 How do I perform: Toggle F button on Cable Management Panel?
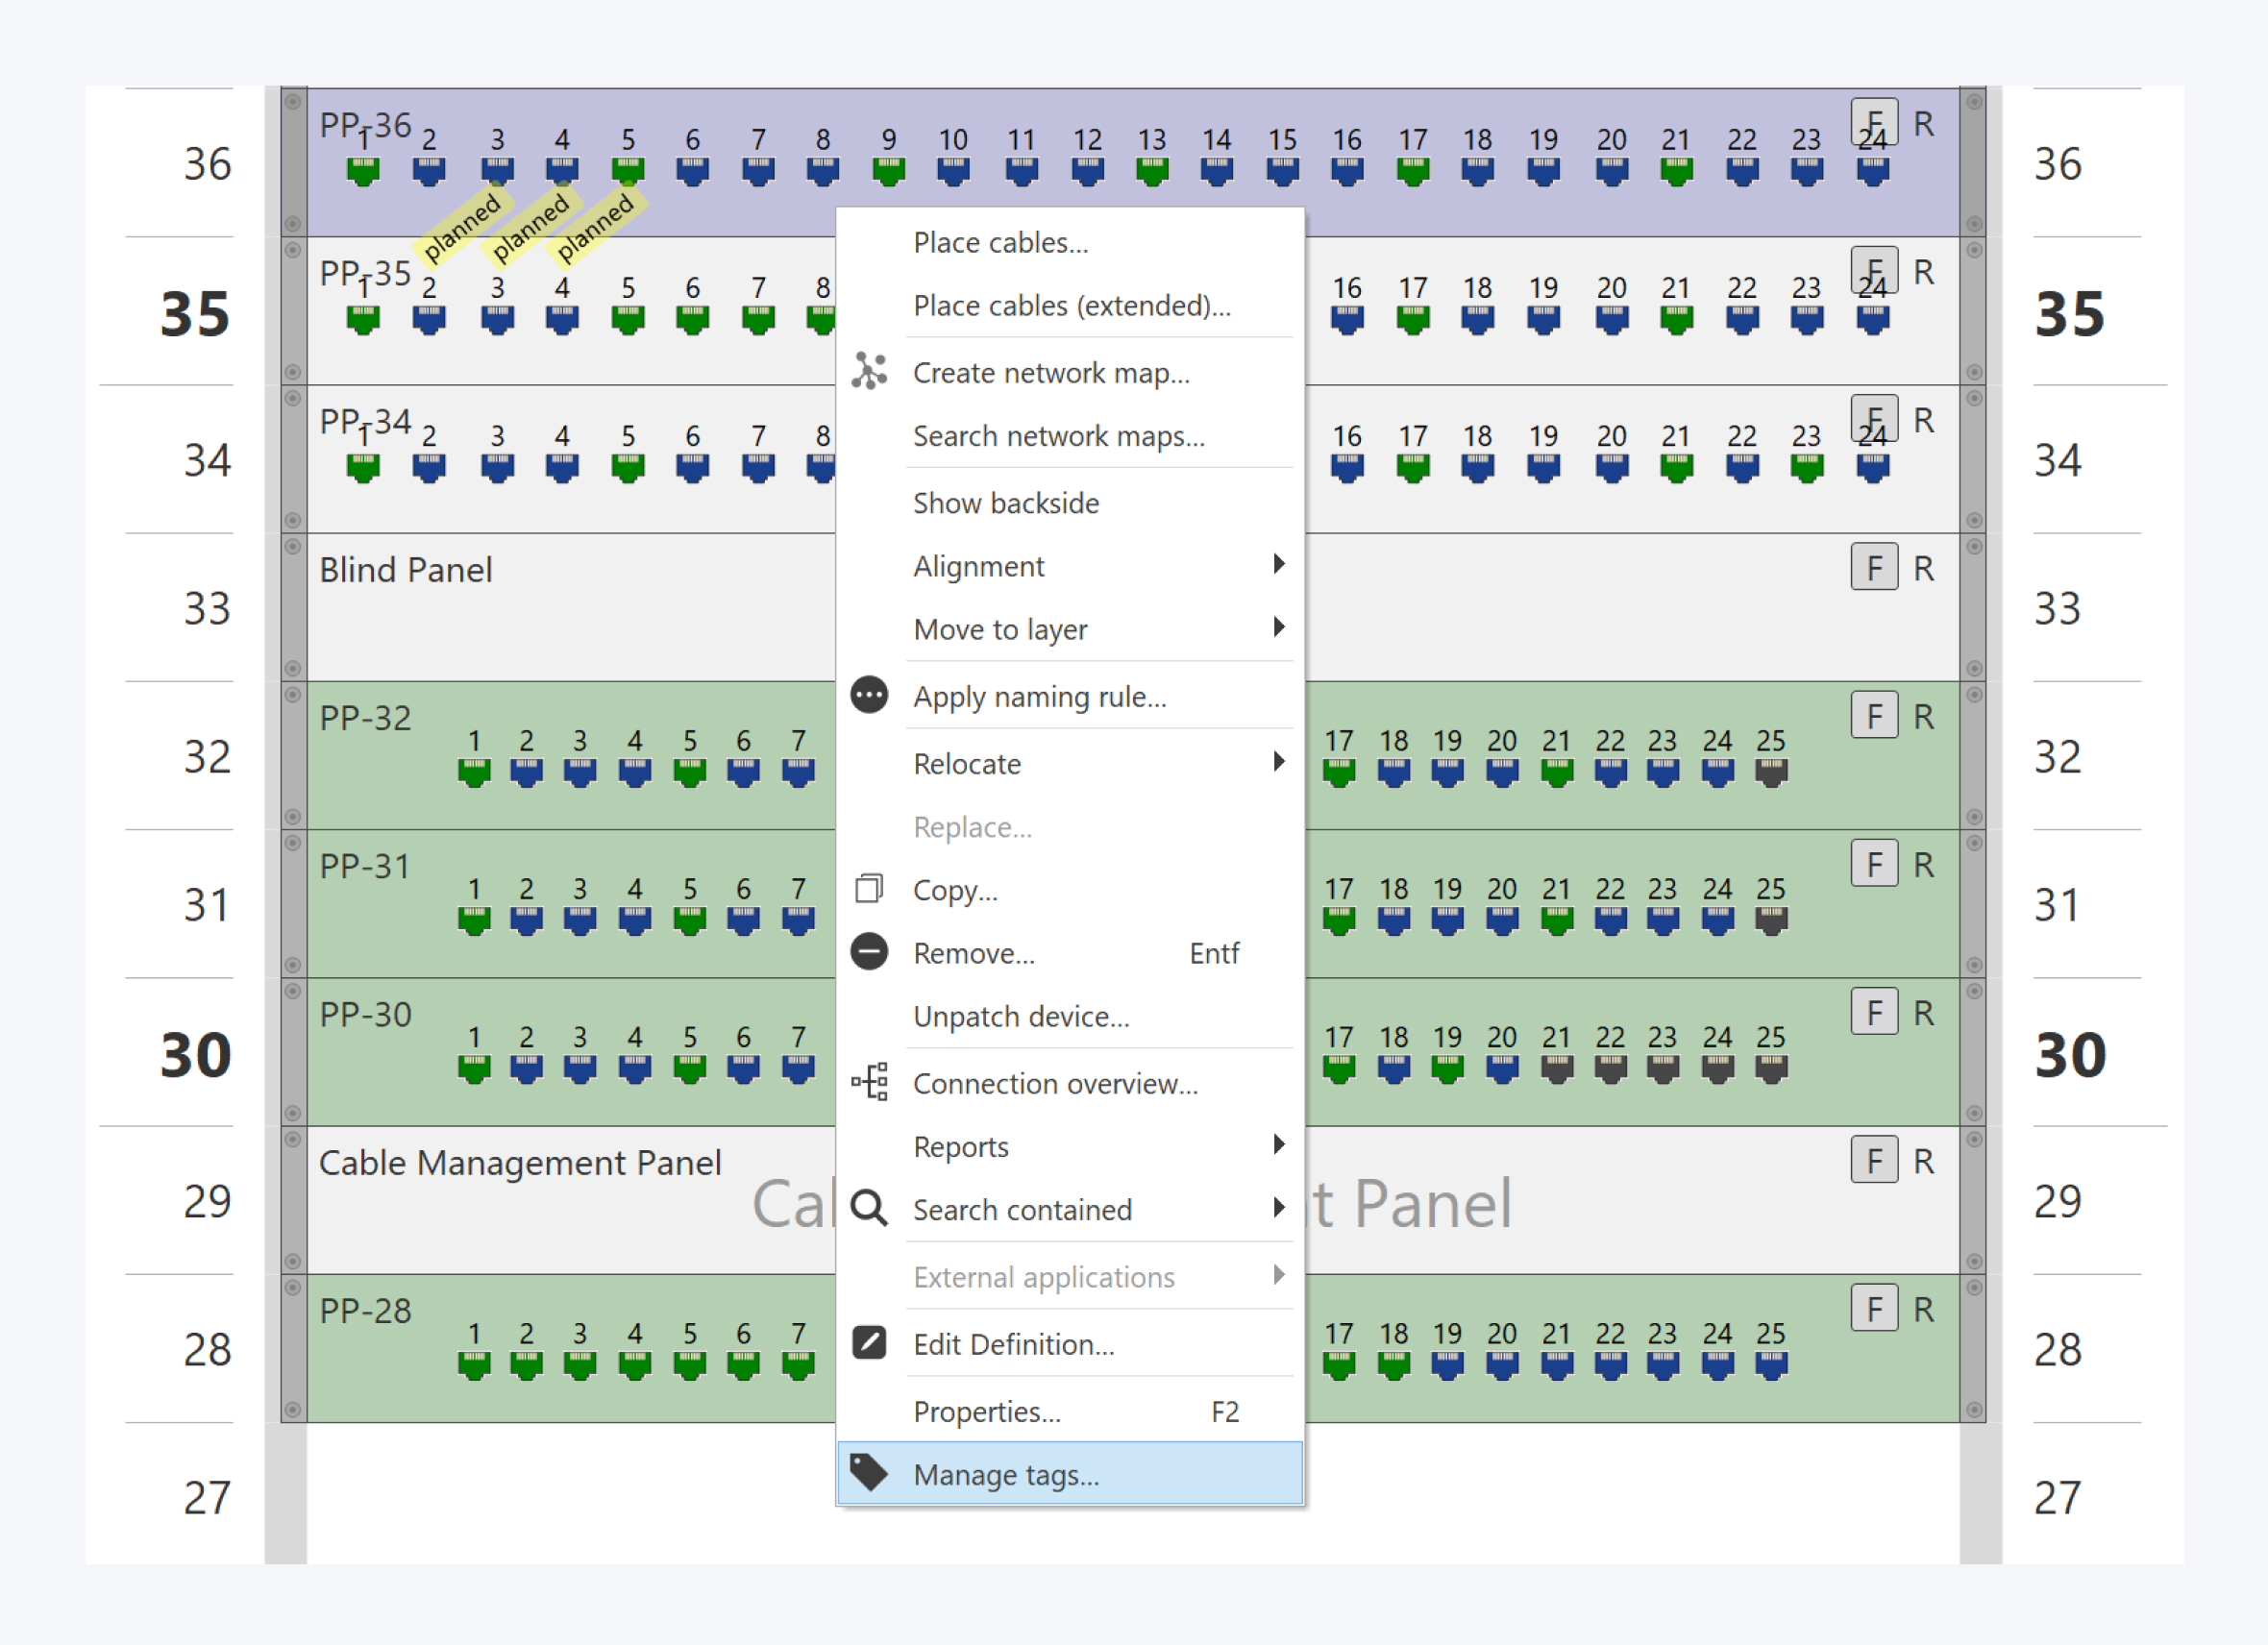point(1873,1161)
